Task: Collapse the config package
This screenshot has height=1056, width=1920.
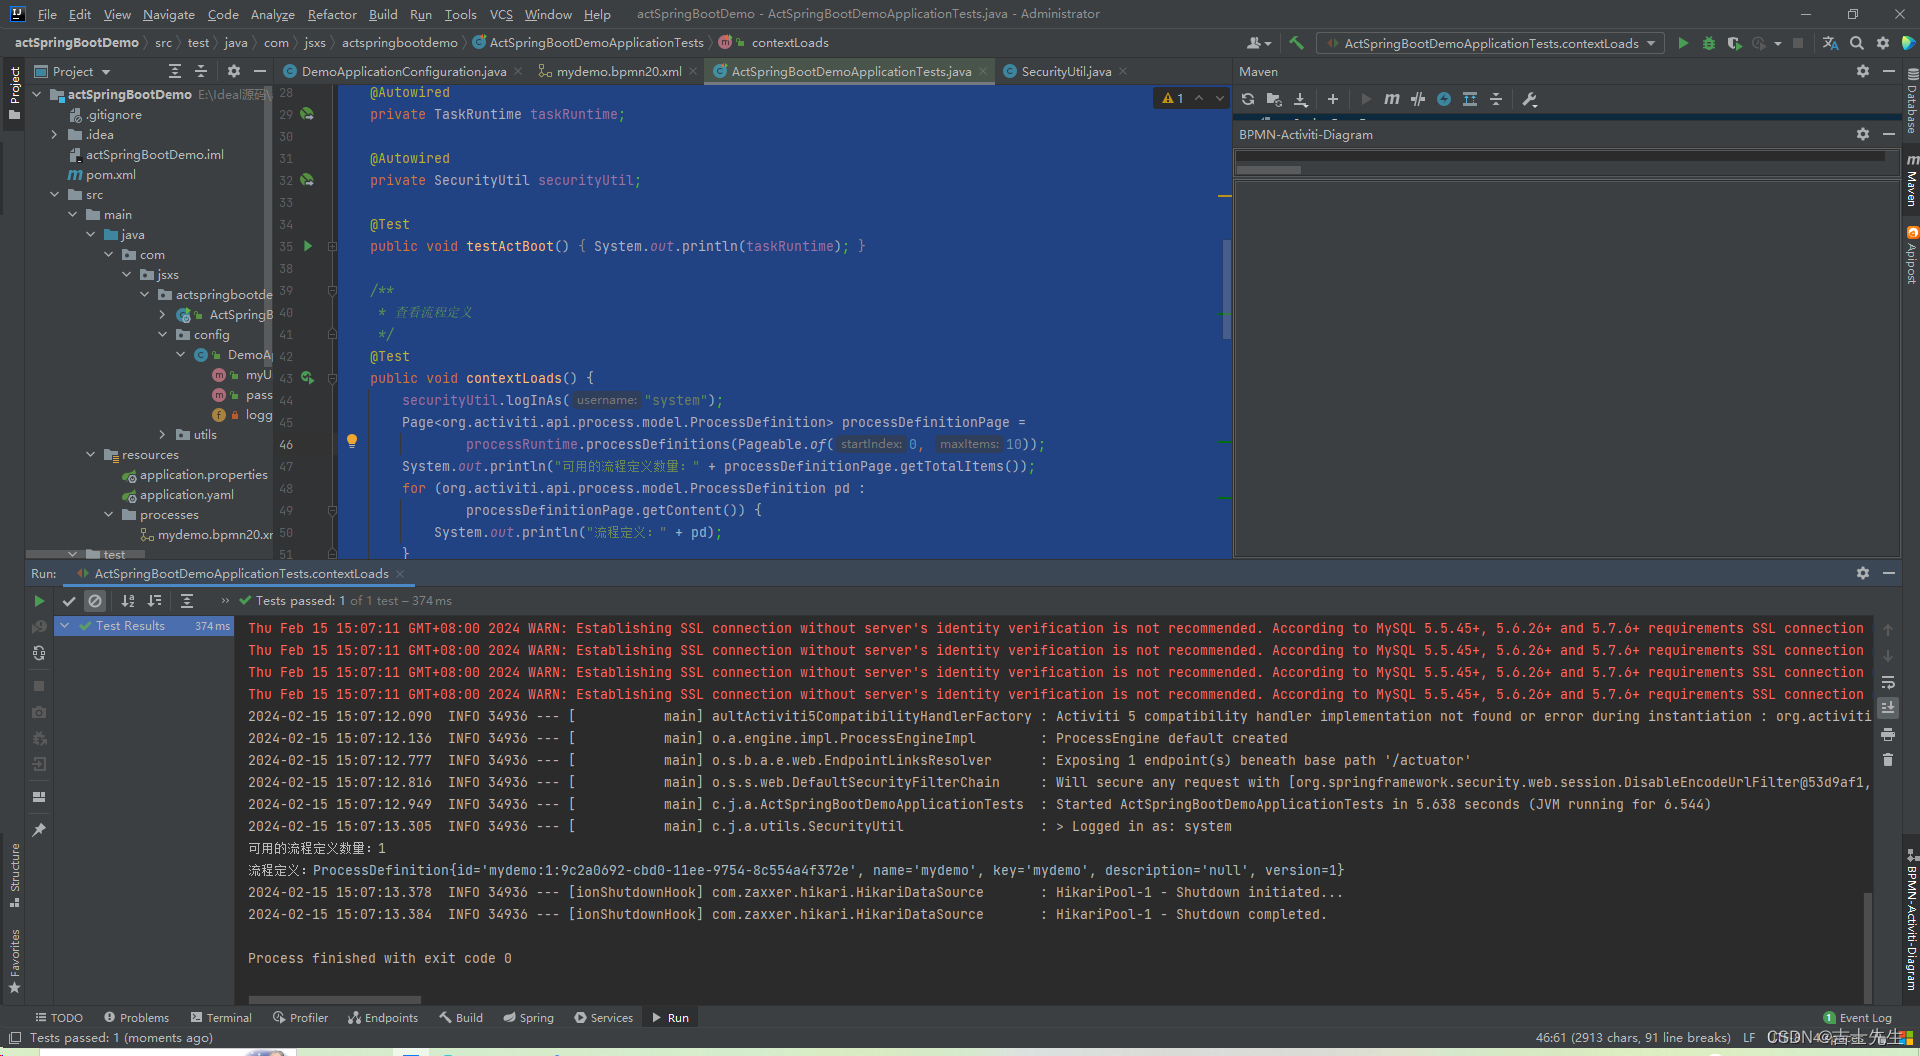Action: point(163,335)
